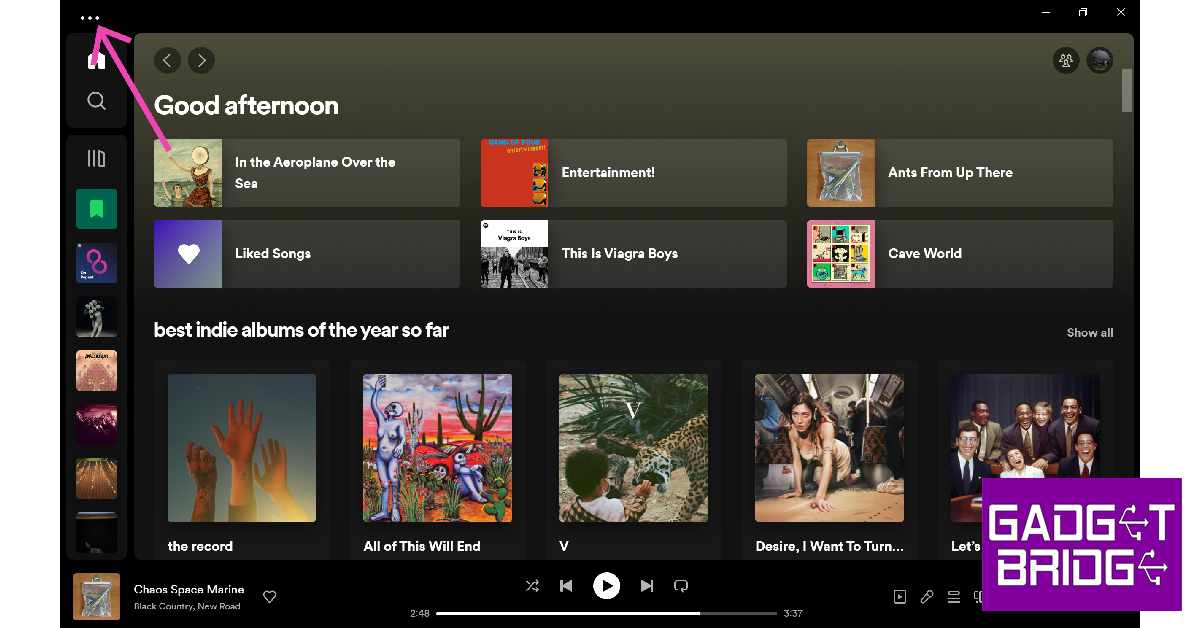Image resolution: width=1200 pixels, height=628 pixels.
Task: Skip to the next track
Action: click(646, 586)
